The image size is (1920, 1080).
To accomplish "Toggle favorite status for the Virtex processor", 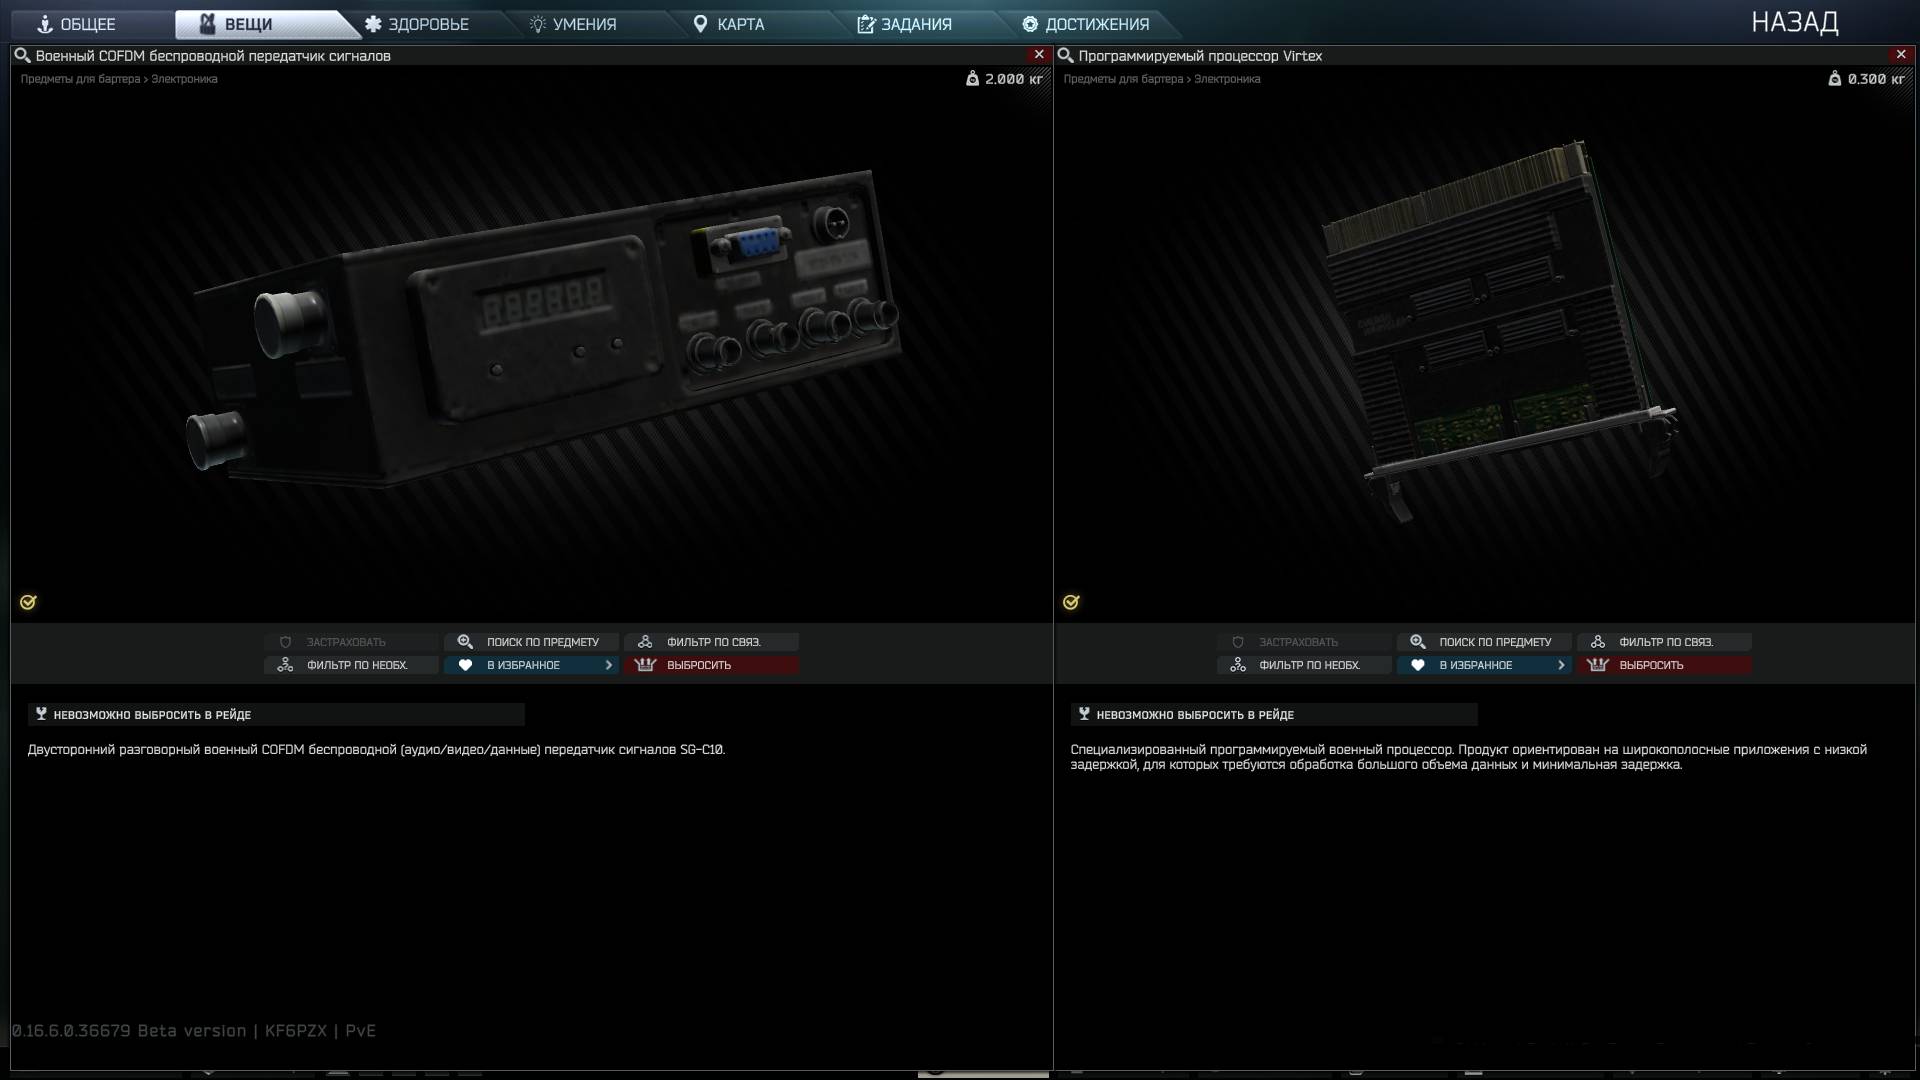I will point(1483,664).
